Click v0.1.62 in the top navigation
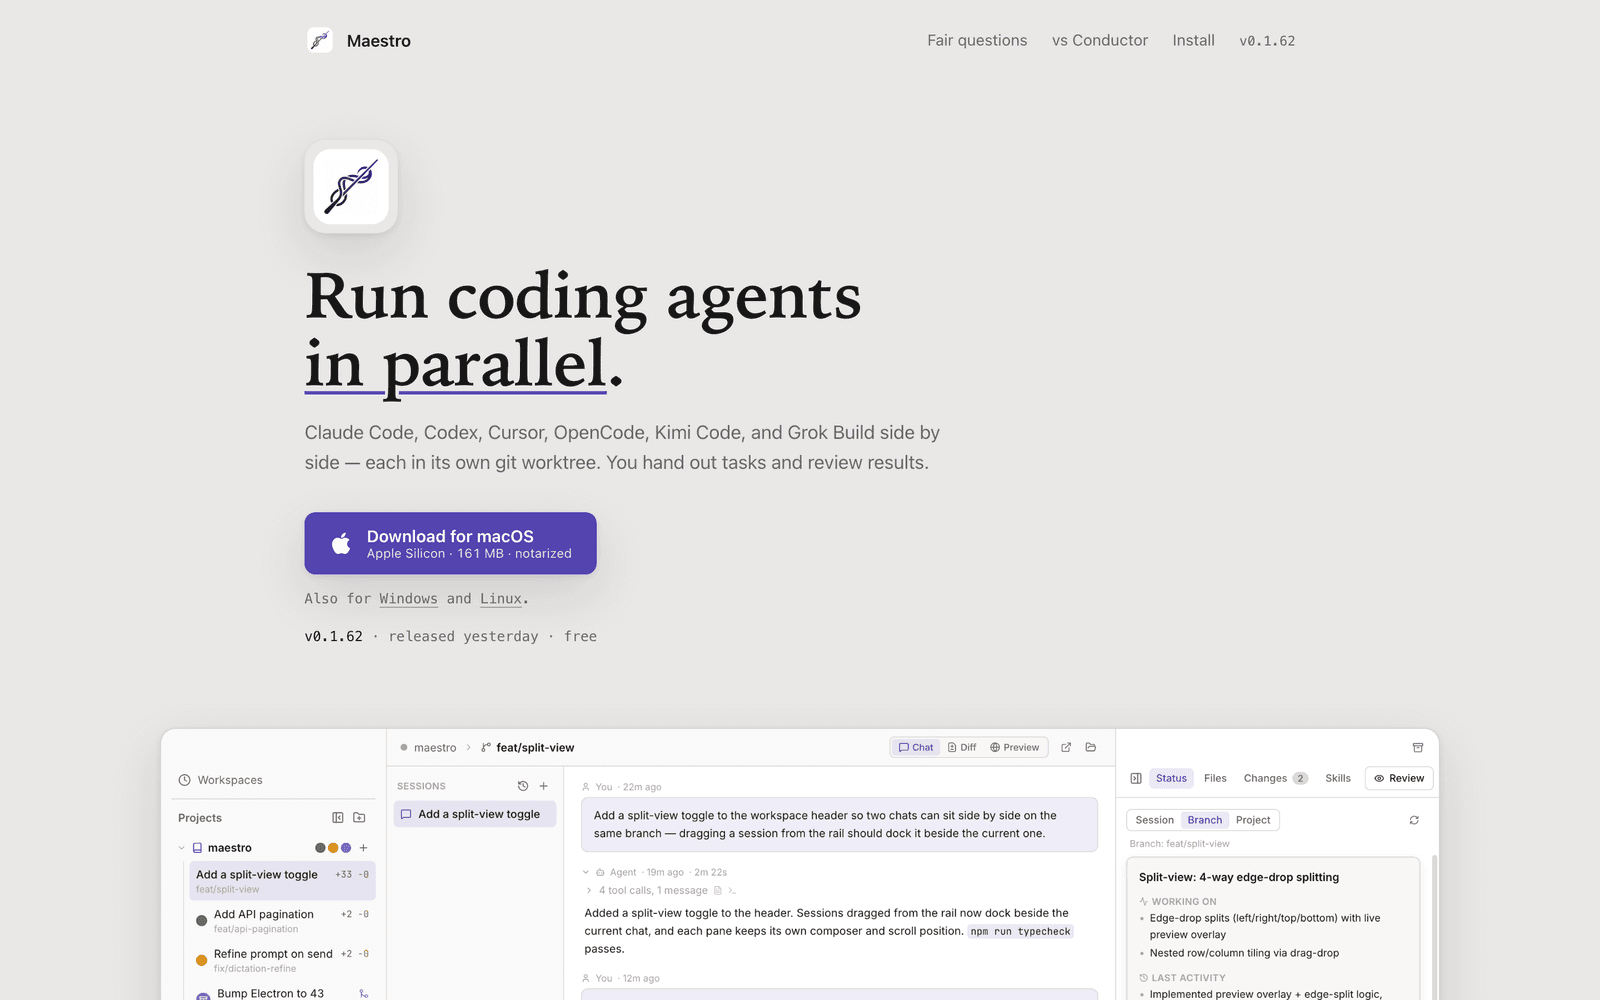1600x1000 pixels. (1267, 41)
